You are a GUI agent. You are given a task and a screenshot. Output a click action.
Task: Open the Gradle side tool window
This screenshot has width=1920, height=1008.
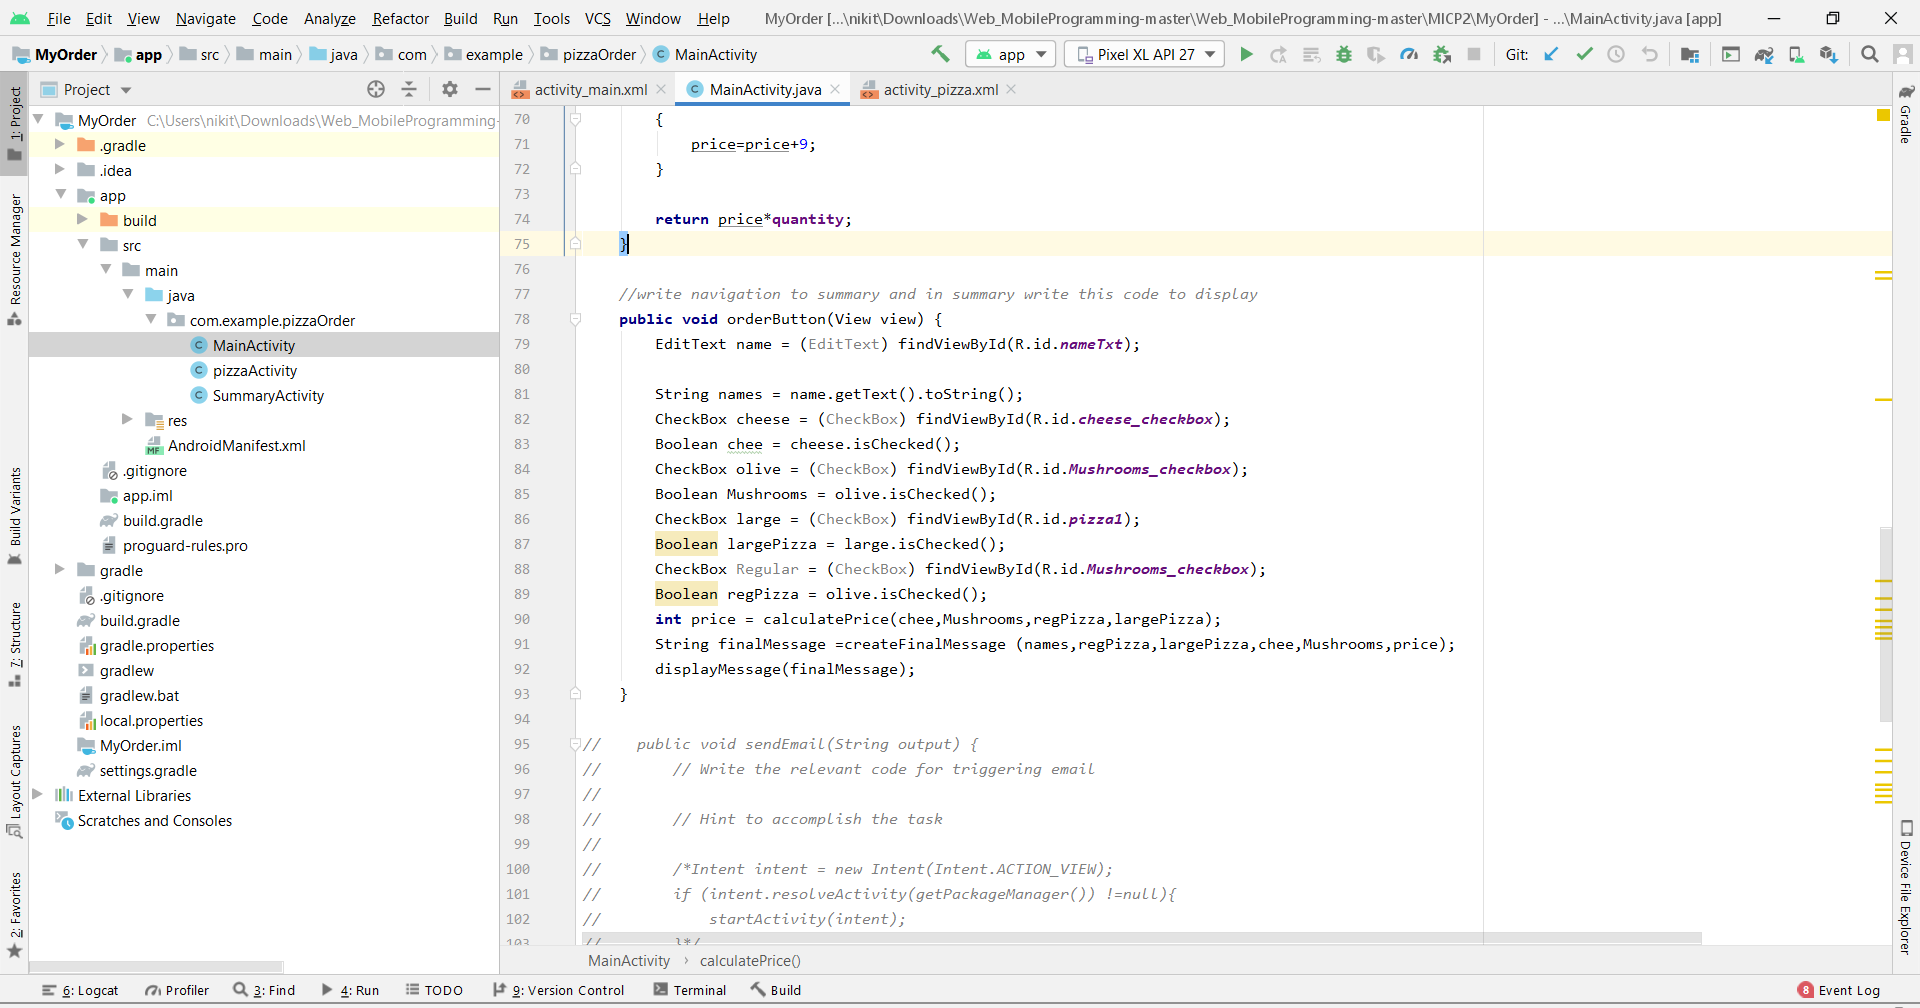[x=1906, y=114]
